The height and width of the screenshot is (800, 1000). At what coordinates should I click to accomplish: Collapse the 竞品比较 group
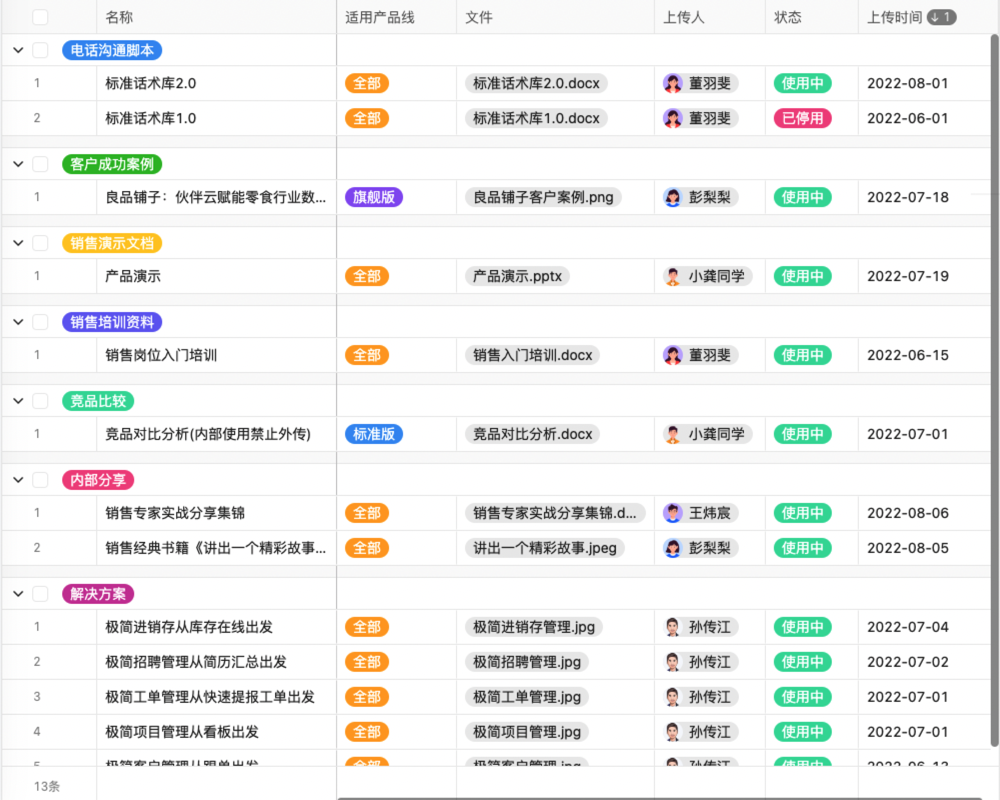click(x=16, y=401)
